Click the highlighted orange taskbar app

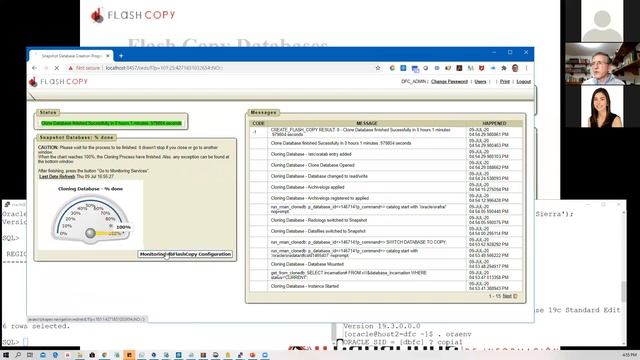tap(129, 355)
